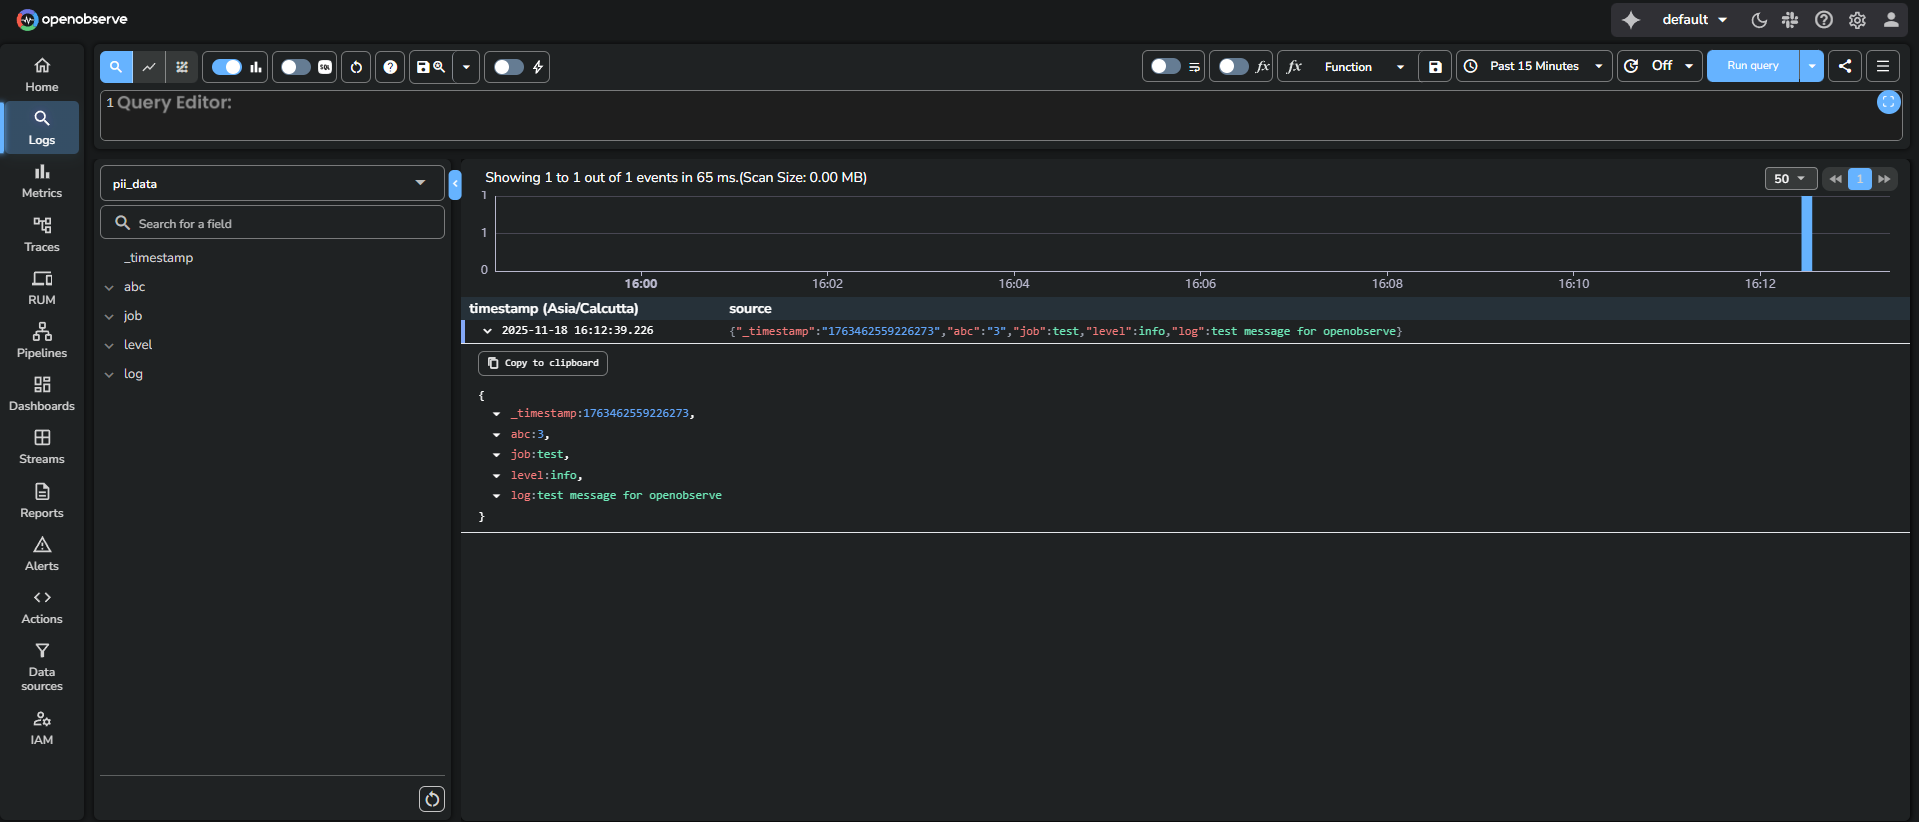Open the Streams page in sidebar
The height and width of the screenshot is (822, 1919).
tap(42, 447)
